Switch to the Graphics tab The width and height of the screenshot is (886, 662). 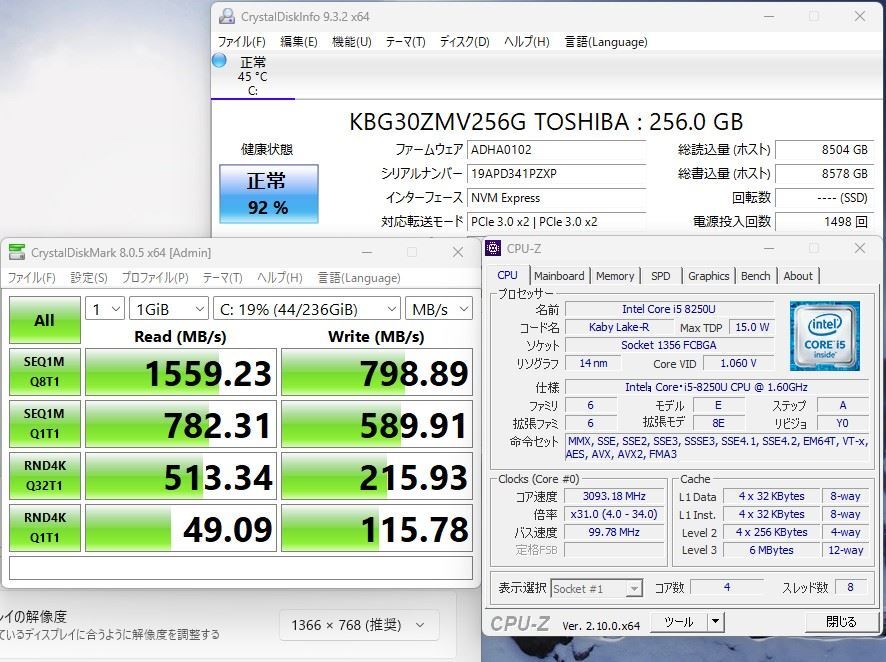coord(709,276)
